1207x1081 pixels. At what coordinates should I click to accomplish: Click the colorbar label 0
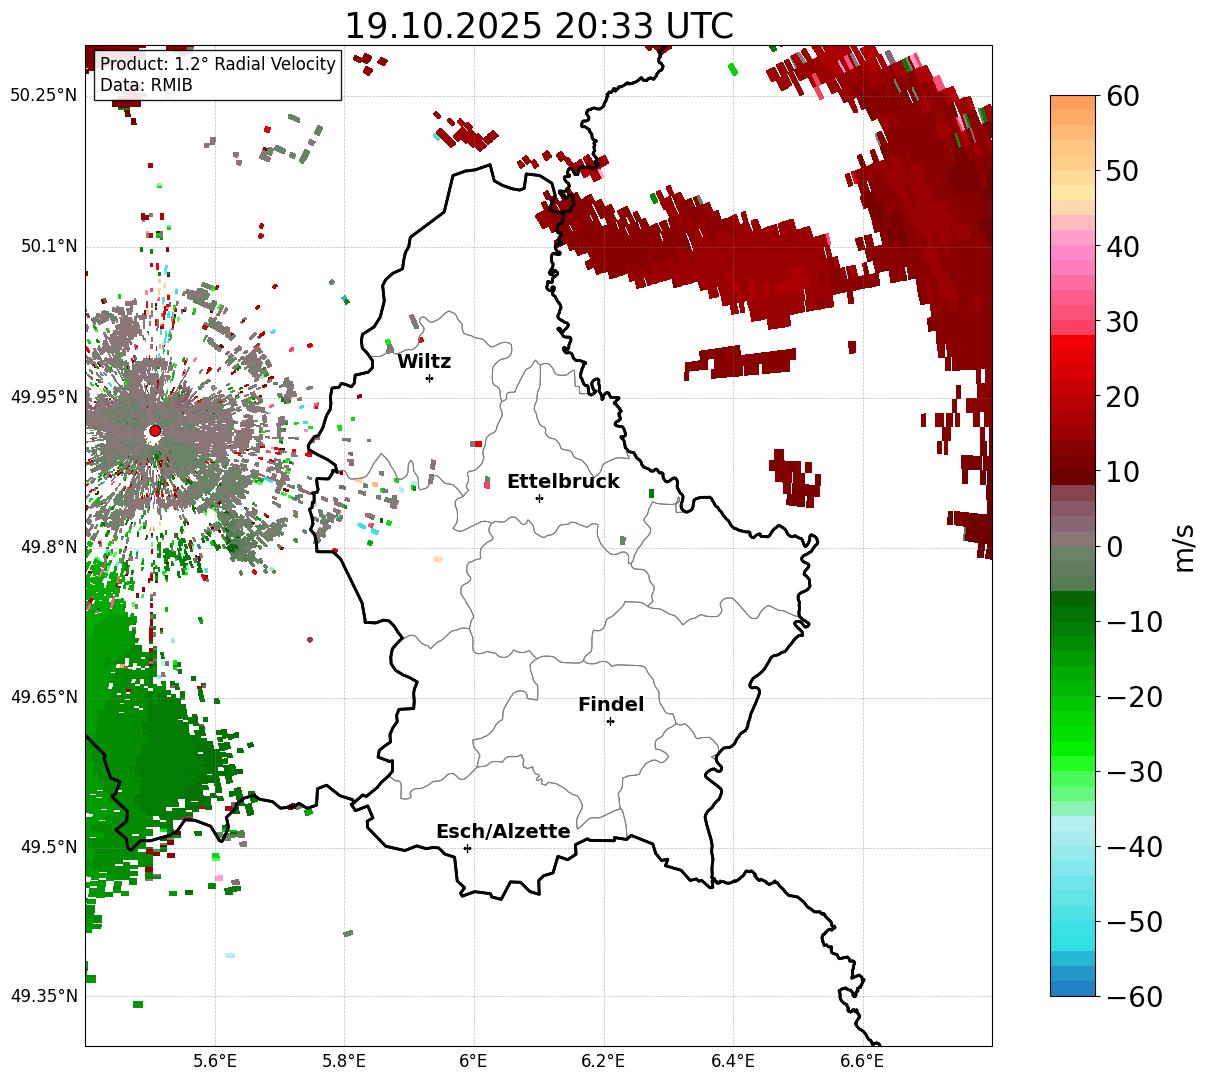coord(1114,546)
